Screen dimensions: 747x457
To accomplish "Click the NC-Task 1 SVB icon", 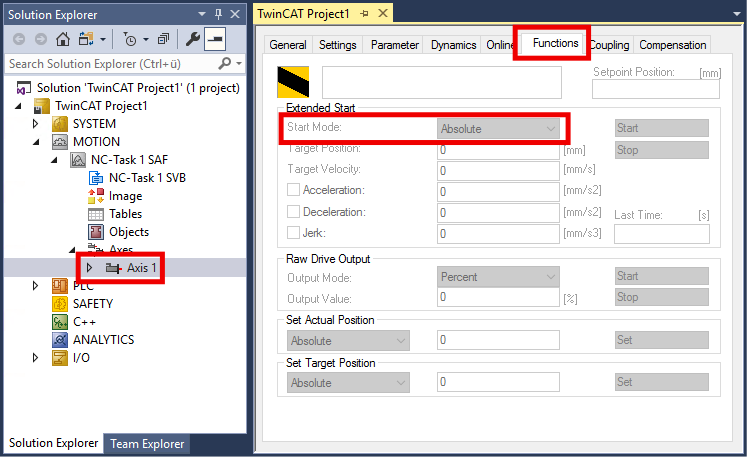I will [x=96, y=178].
